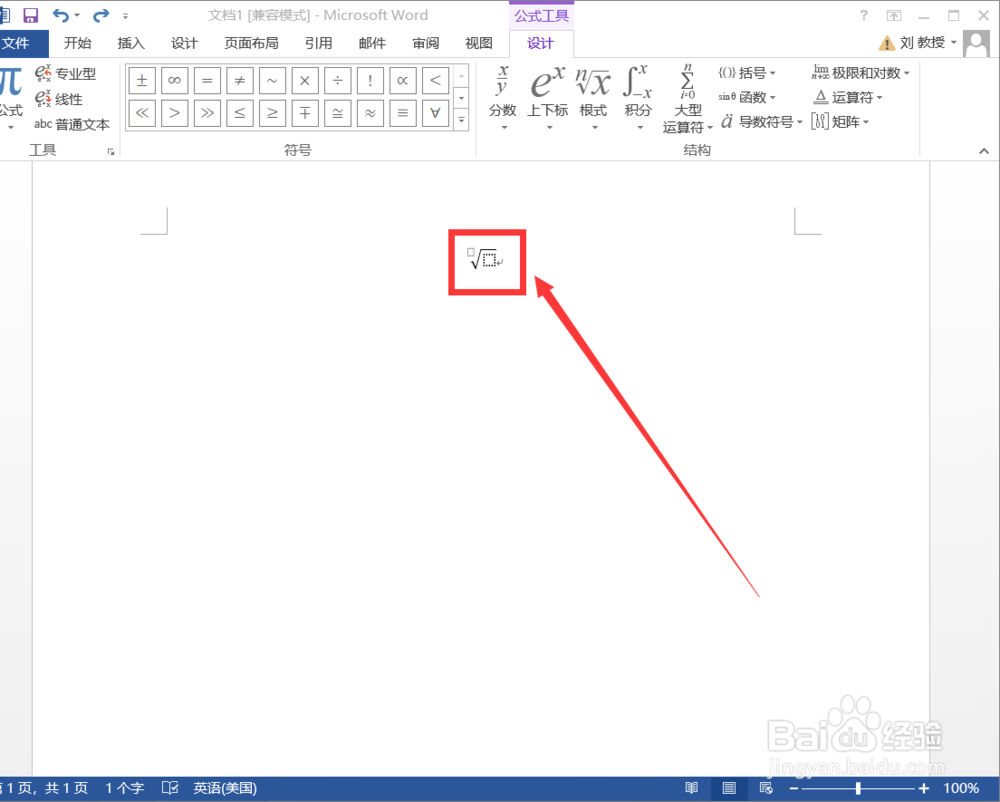Click the 分数 (Fraction) structure button
The height and width of the screenshot is (802, 1000).
[x=503, y=95]
